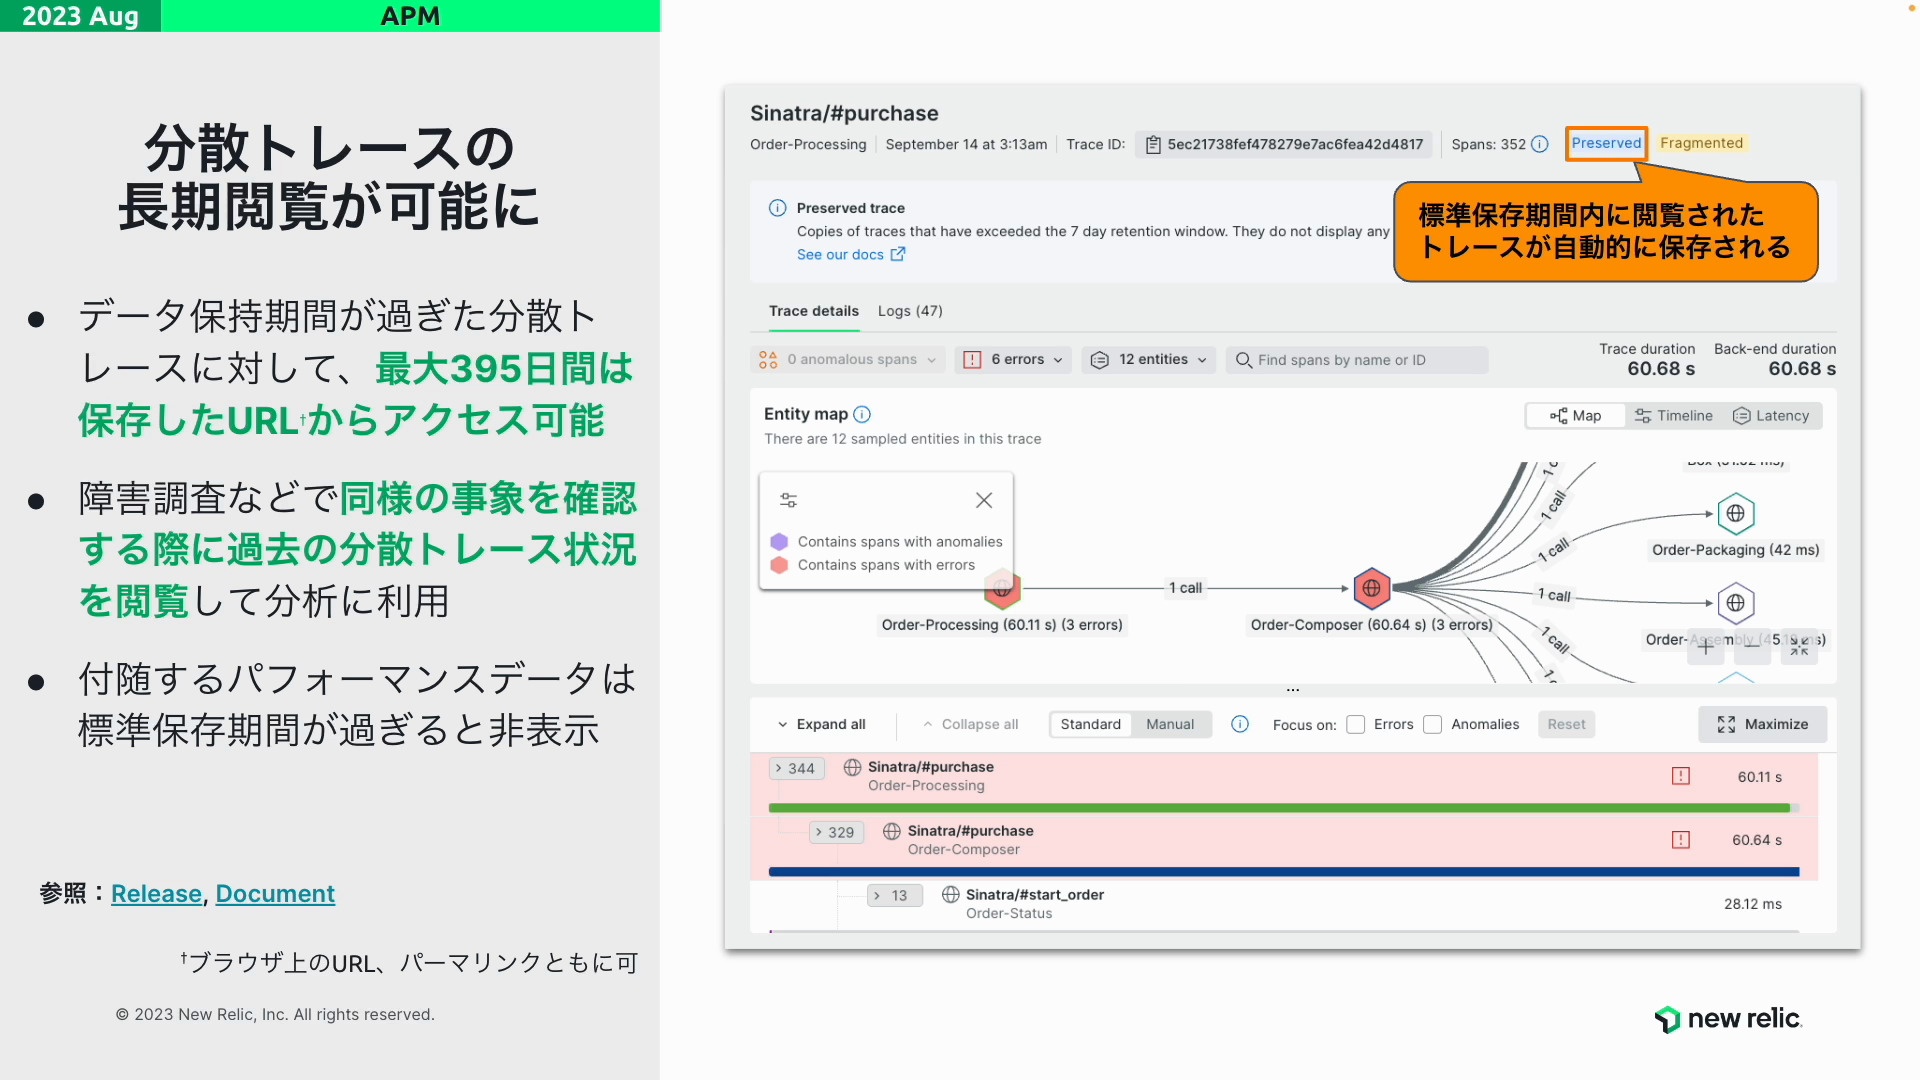Select the Order-Processing node on the map
The image size is (1920, 1080).
click(1002, 589)
